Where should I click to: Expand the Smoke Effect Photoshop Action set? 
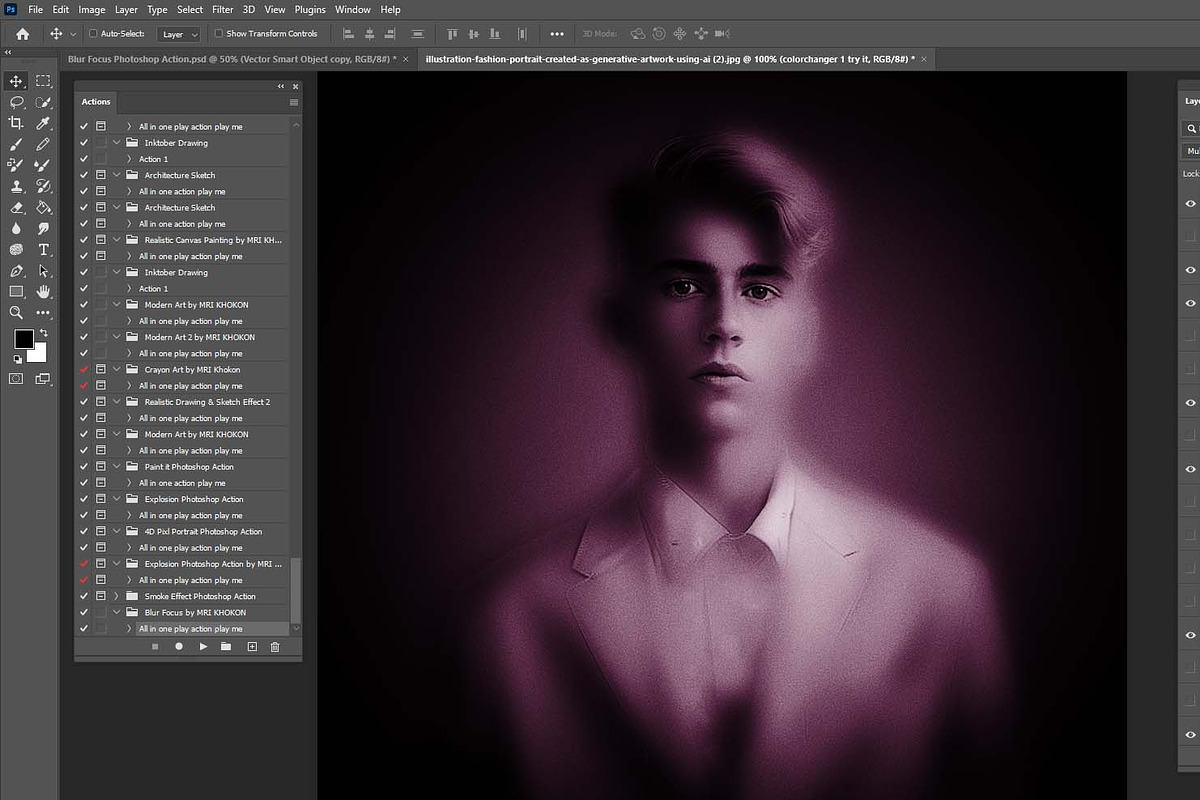117,596
